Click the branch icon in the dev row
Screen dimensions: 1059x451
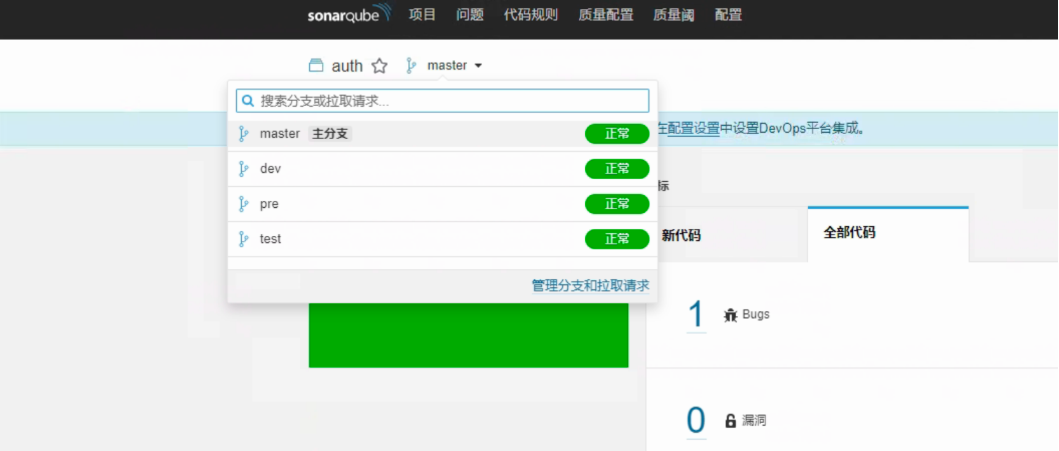244,169
